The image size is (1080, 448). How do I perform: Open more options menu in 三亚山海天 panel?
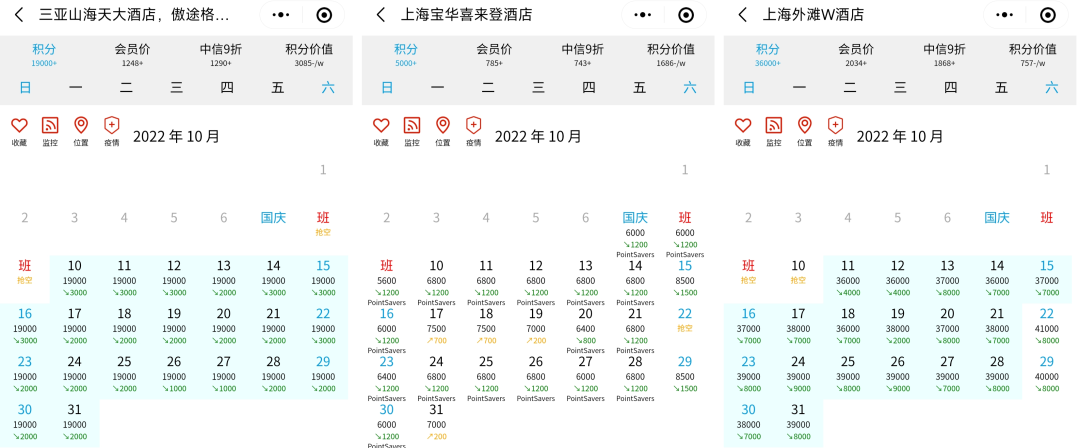click(280, 14)
